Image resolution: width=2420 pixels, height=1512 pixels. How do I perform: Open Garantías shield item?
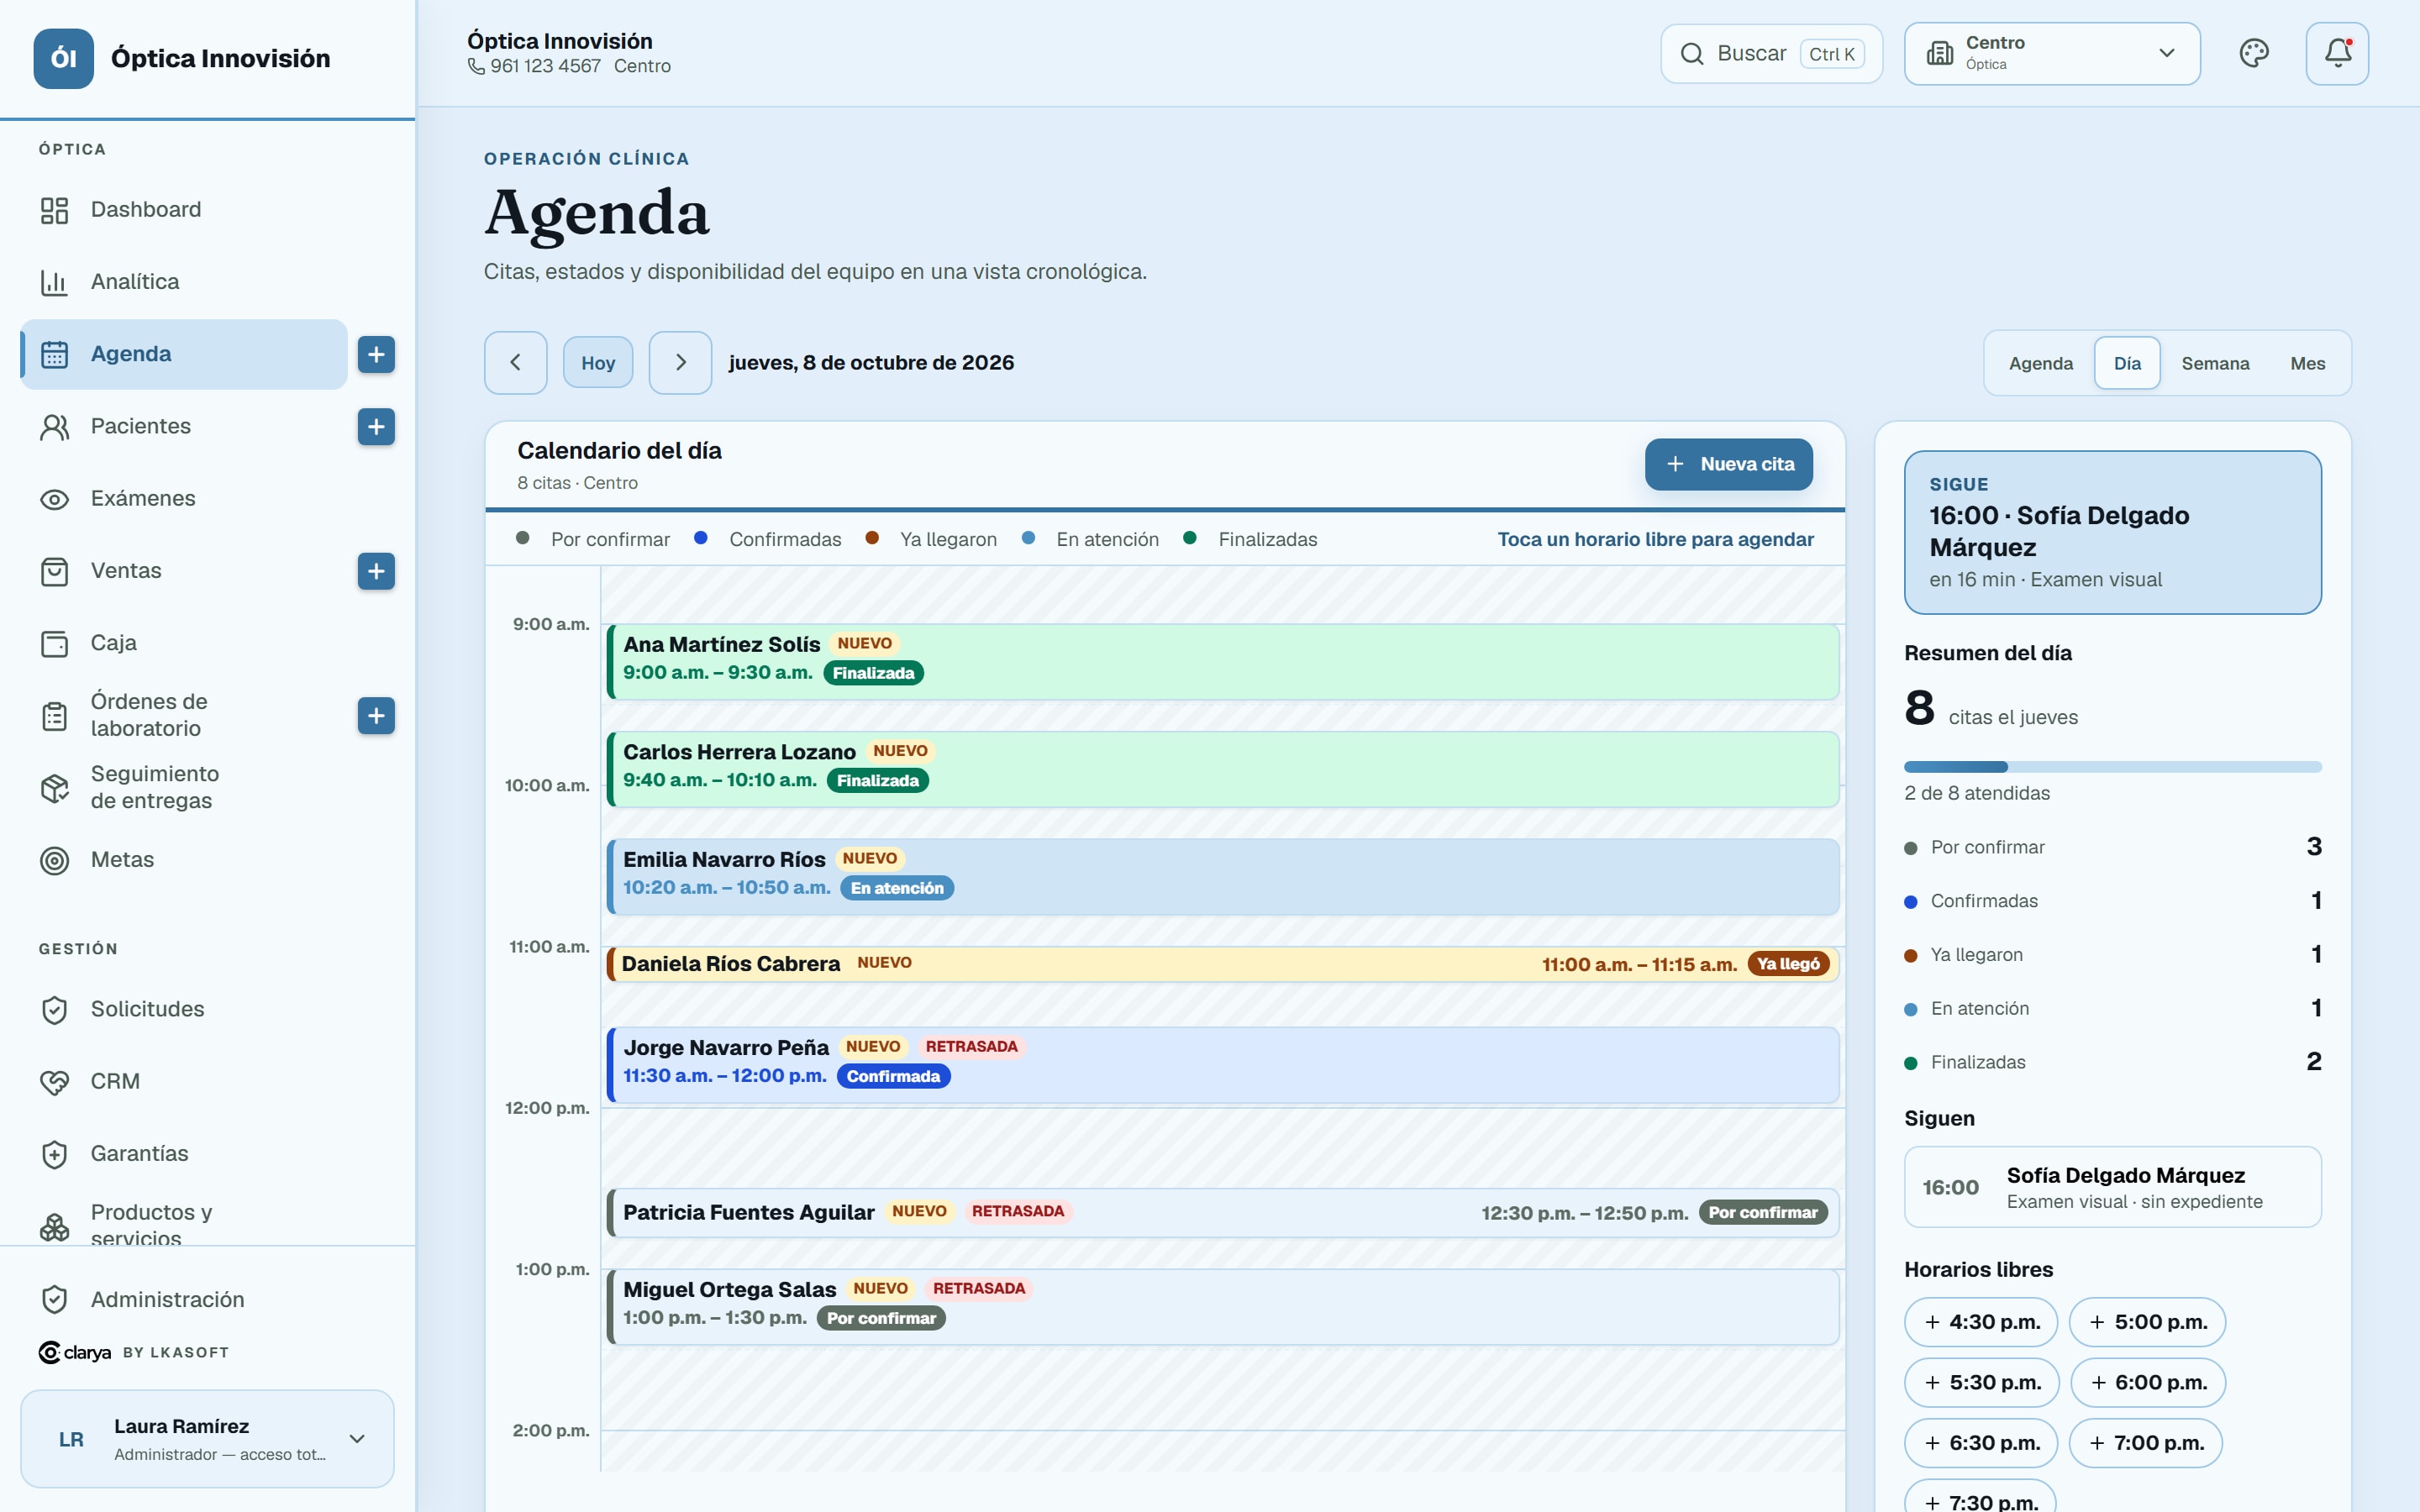click(x=184, y=1154)
